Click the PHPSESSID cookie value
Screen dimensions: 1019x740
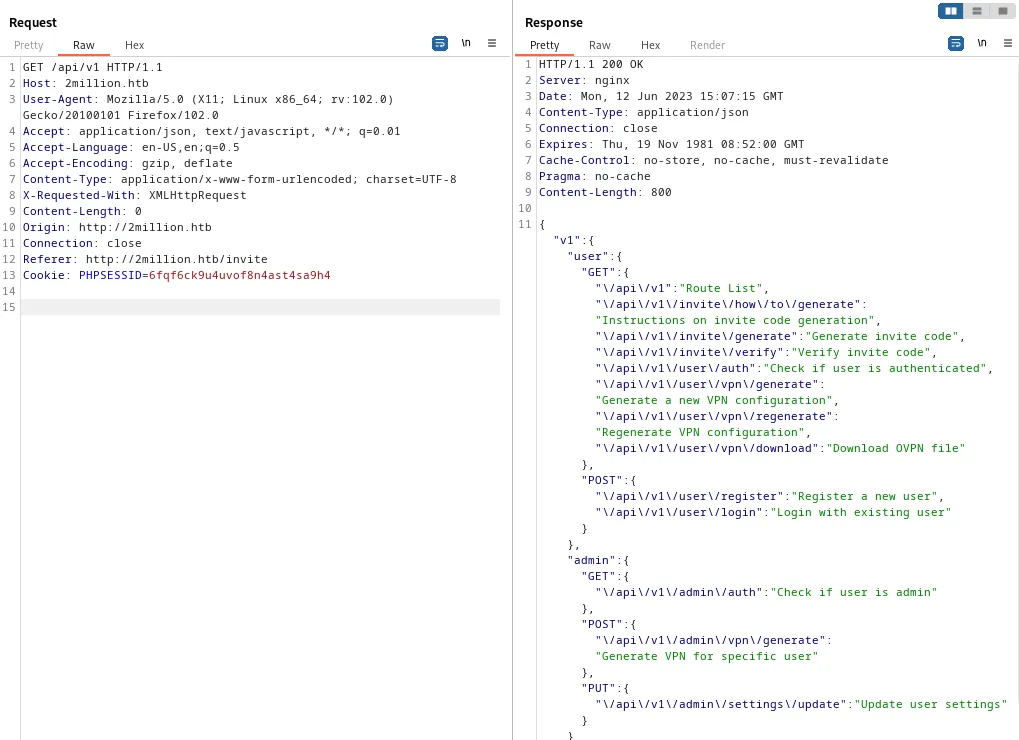pos(240,275)
